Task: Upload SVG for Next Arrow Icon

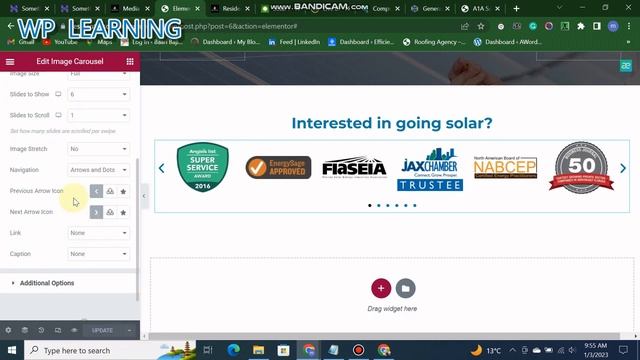Action: point(110,212)
